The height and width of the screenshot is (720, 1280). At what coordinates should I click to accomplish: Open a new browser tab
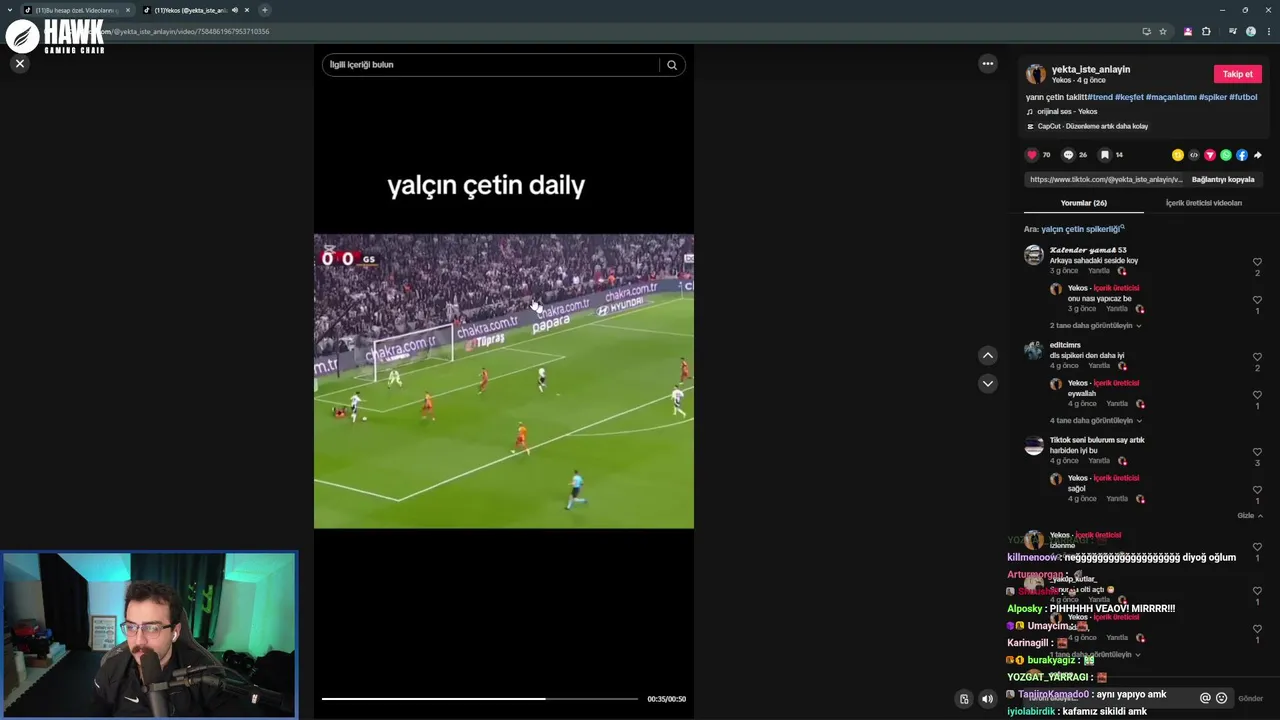265,10
